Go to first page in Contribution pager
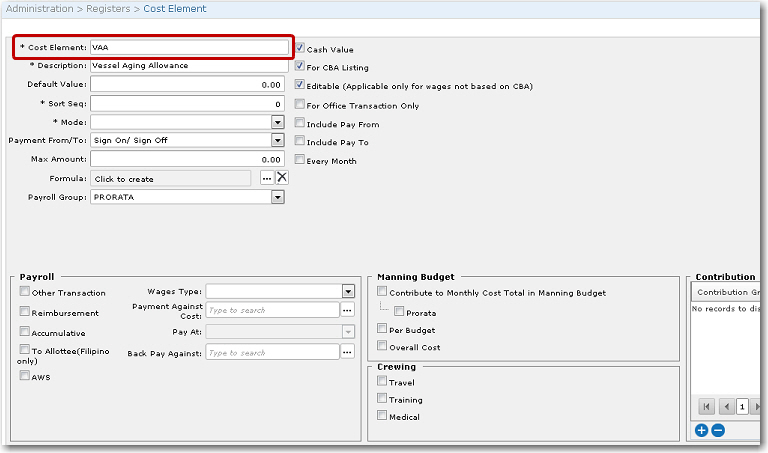Screen dimensions: 768x453 click(707, 407)
